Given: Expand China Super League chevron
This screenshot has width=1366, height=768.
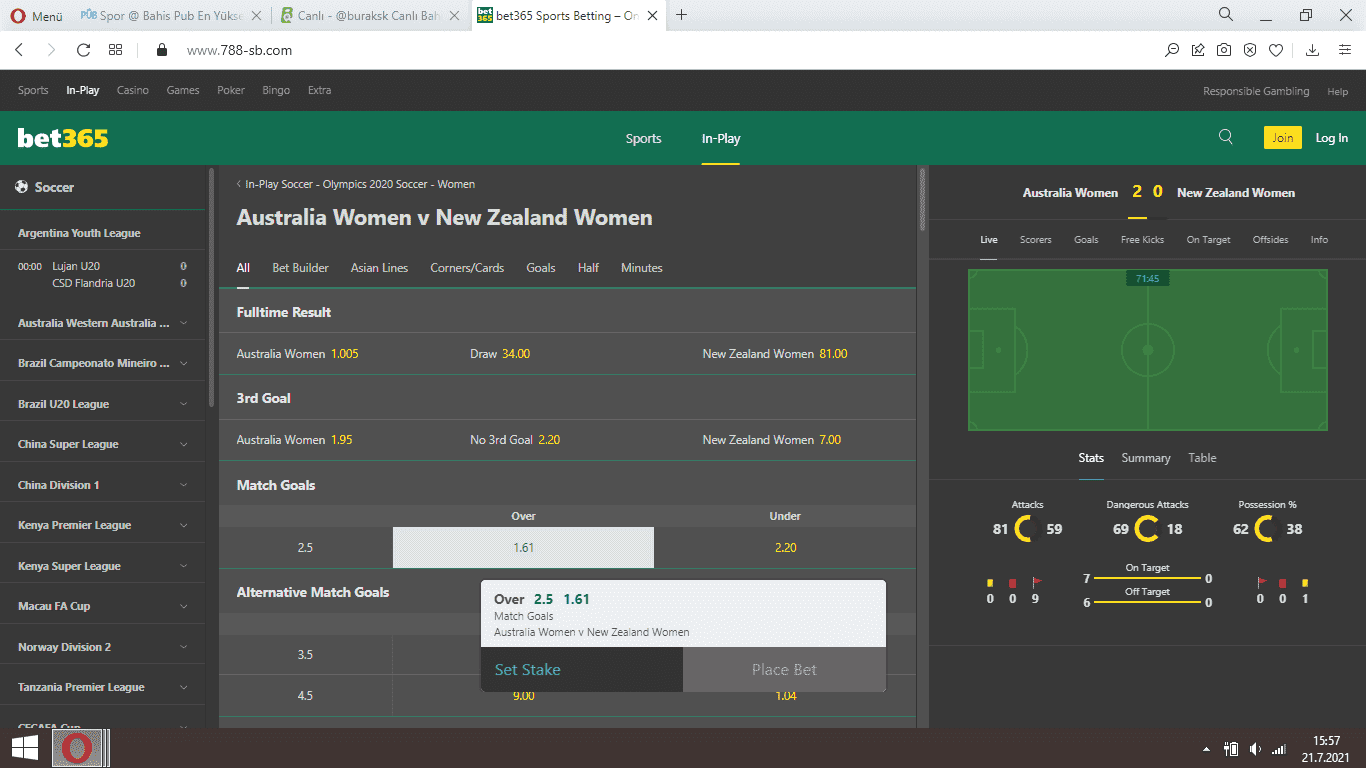Looking at the screenshot, I should 184,444.
